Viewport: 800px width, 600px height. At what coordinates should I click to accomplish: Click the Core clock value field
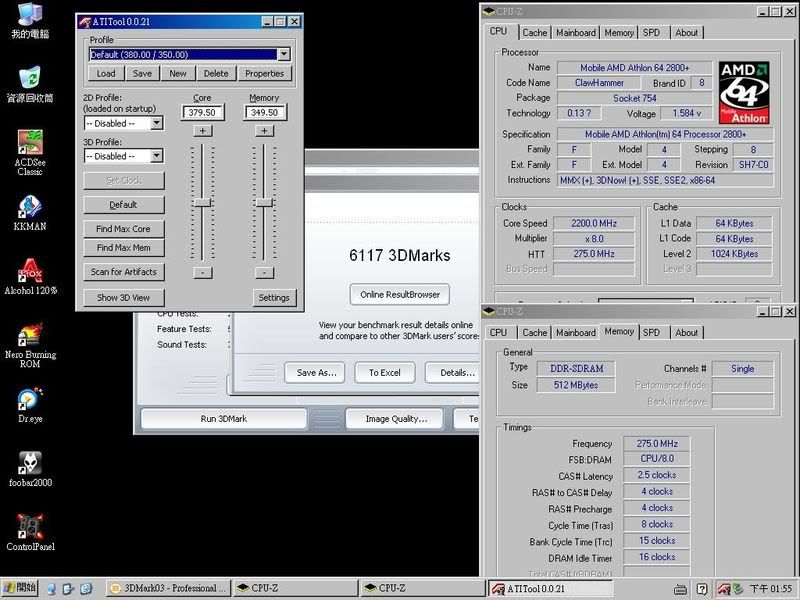tap(203, 112)
